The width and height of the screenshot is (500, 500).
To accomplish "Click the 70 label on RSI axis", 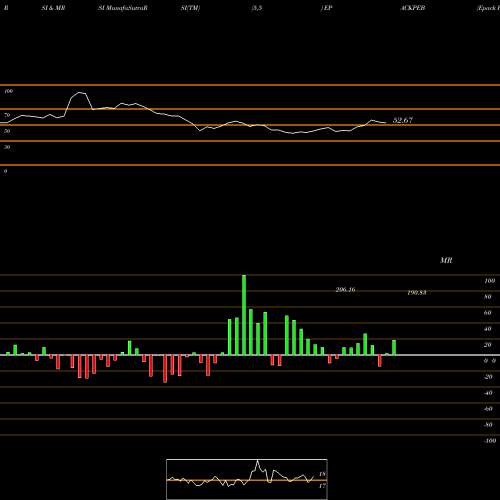I will point(7,115).
